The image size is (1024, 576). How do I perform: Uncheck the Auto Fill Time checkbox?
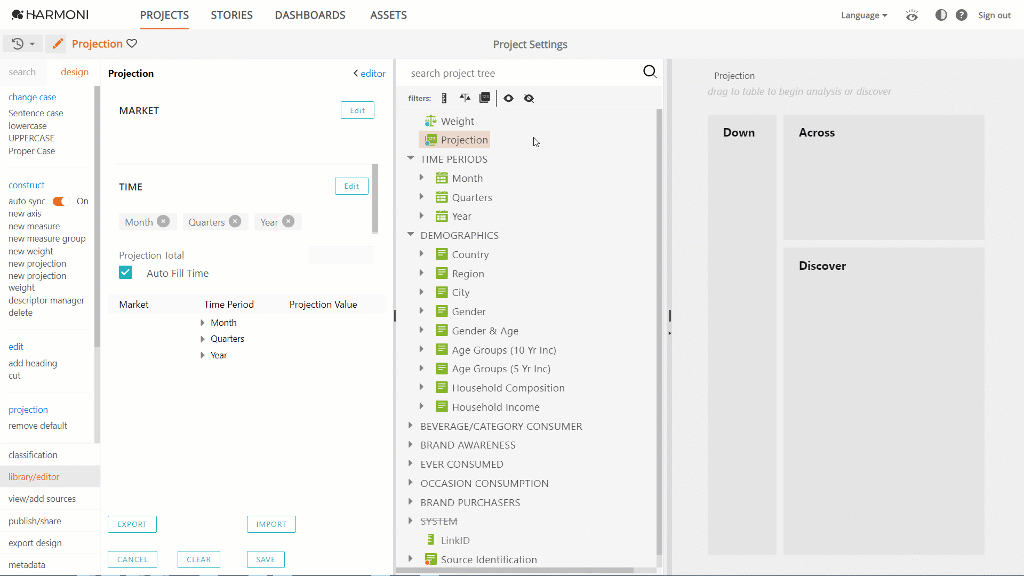click(x=126, y=273)
